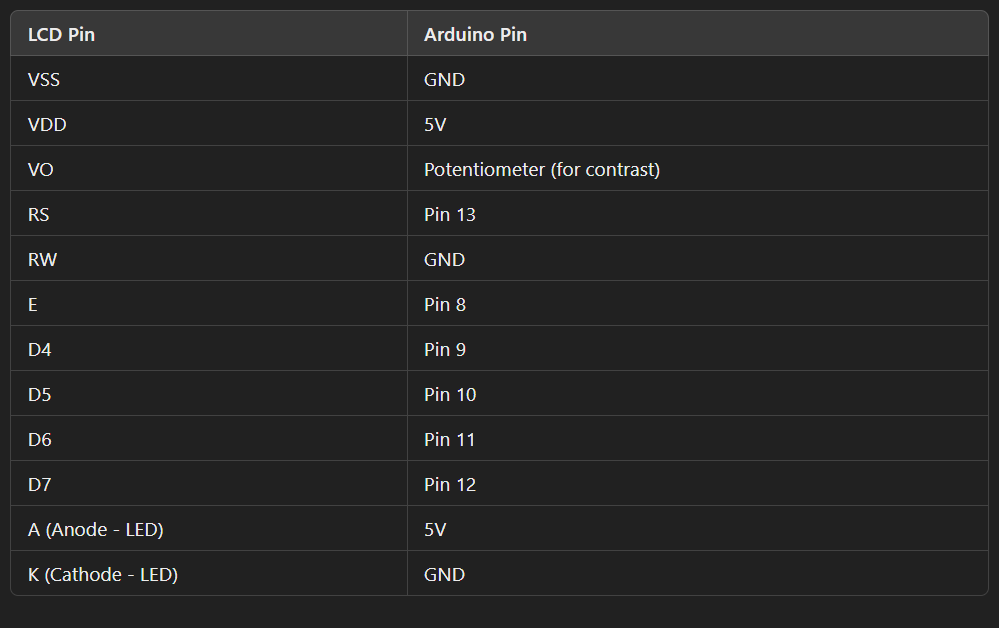Click the LCD Pin column header
Viewport: 999px width, 628px height.
tap(209, 34)
